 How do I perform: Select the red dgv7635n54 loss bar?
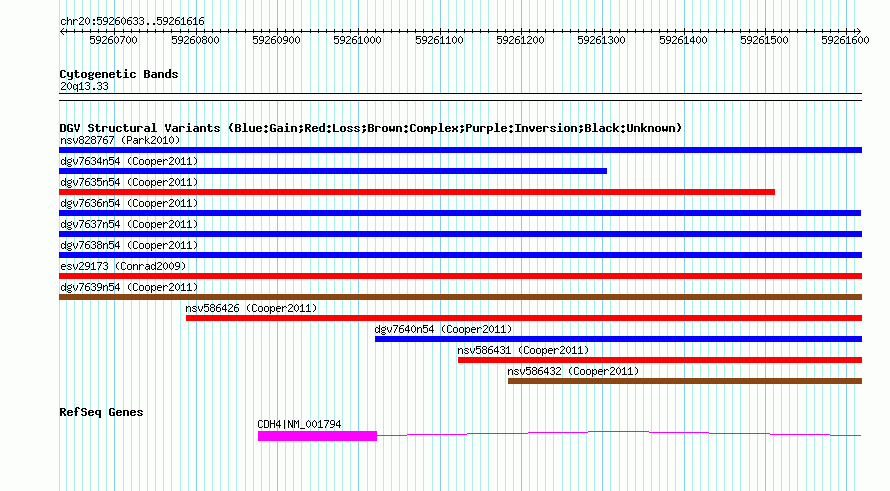(x=417, y=192)
